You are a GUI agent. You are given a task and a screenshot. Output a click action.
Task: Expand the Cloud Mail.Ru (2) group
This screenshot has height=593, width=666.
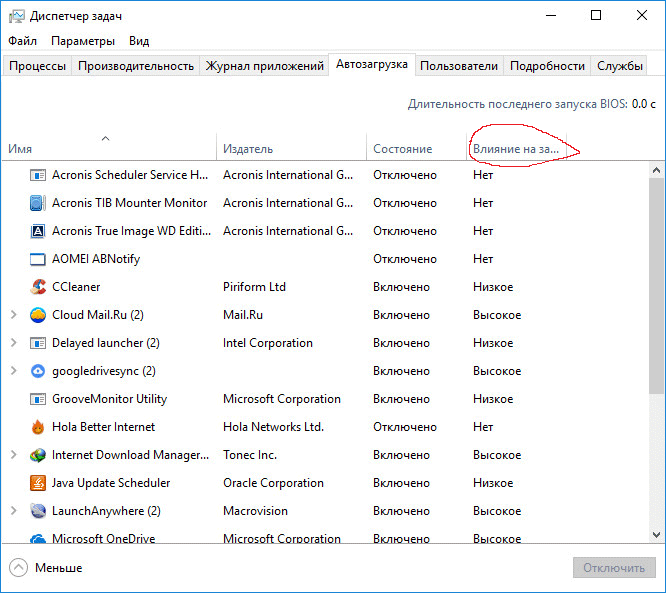(14, 315)
